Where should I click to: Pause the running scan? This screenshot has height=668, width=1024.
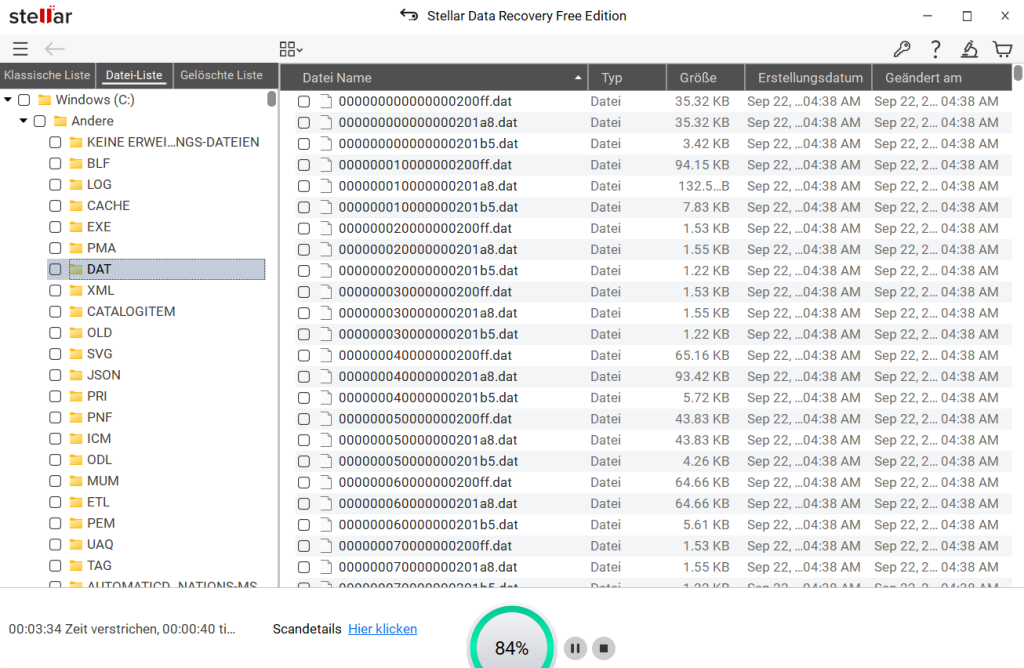(x=575, y=648)
